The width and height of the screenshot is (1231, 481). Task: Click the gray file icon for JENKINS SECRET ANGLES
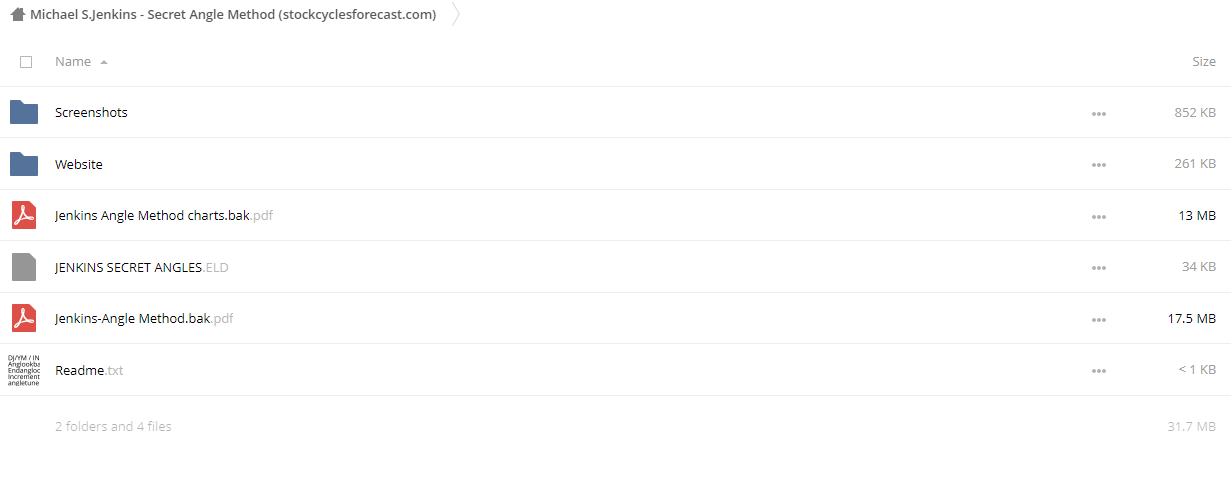coord(24,267)
